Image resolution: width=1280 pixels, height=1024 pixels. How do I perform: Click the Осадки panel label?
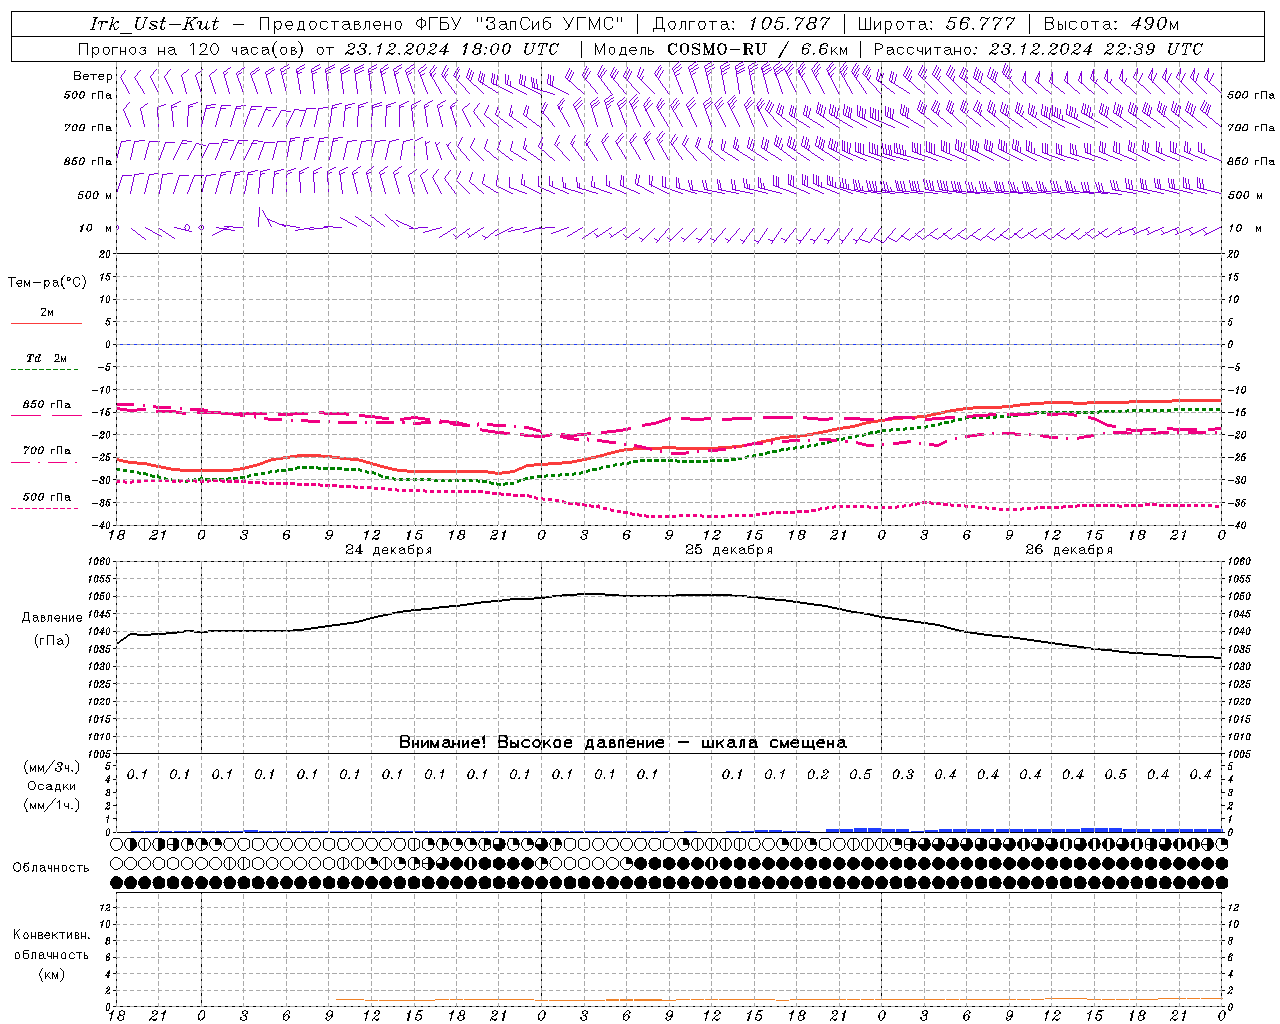point(52,787)
